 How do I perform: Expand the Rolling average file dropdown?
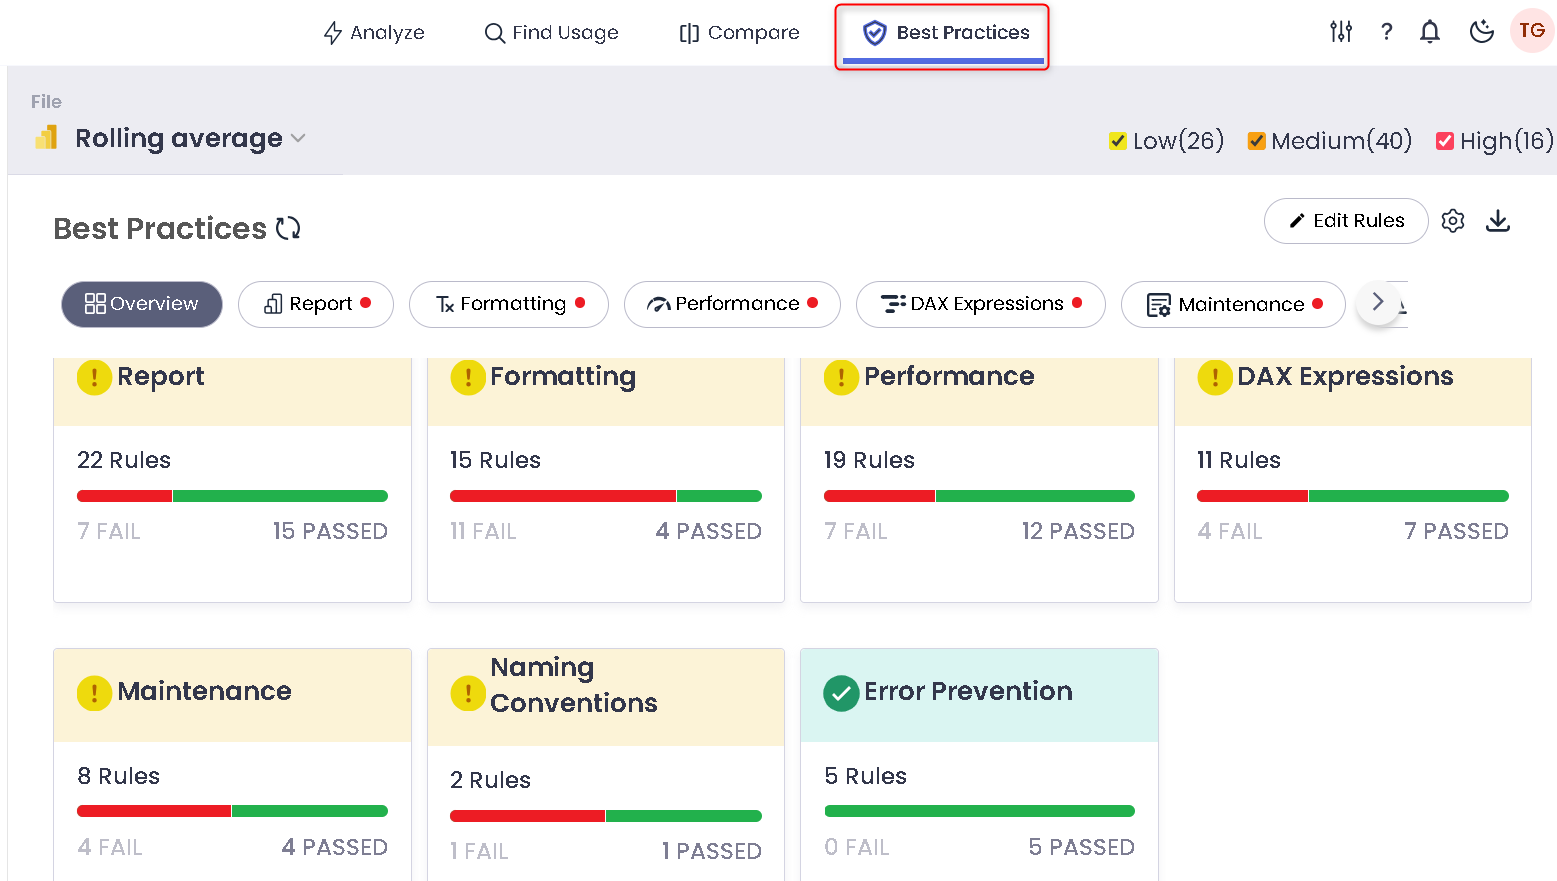click(x=298, y=139)
